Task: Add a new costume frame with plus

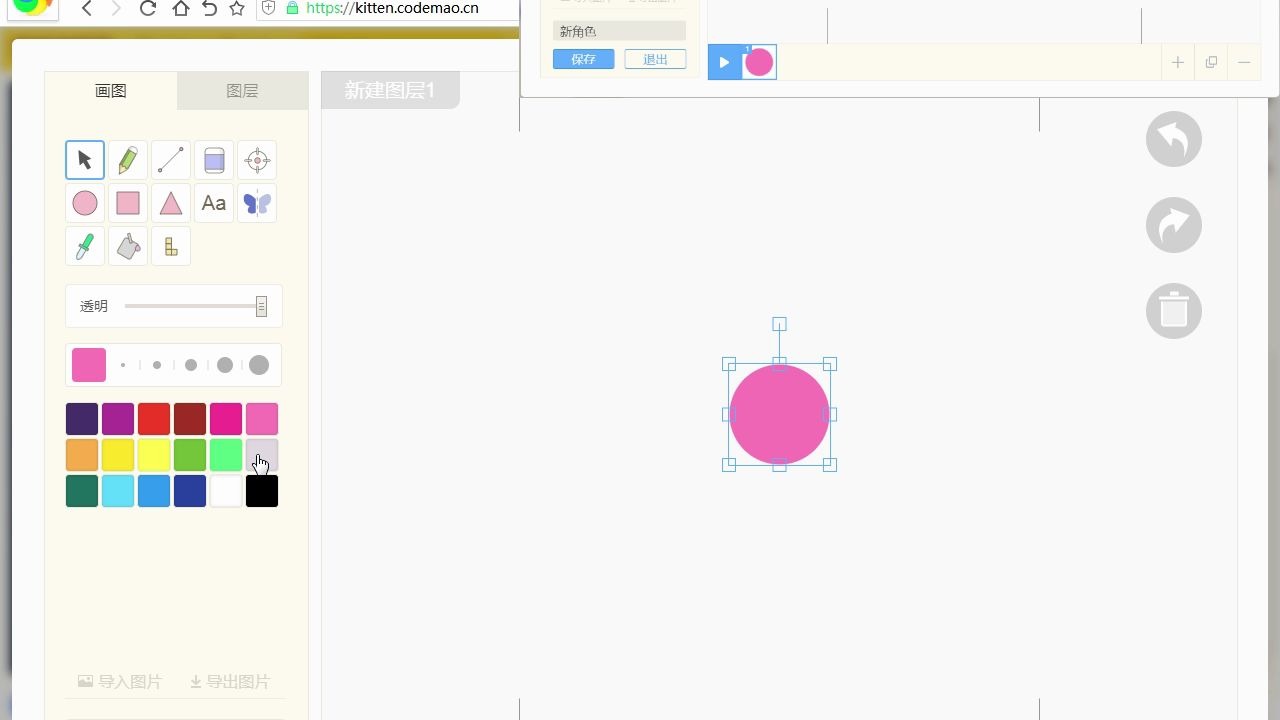Action: click(1178, 62)
